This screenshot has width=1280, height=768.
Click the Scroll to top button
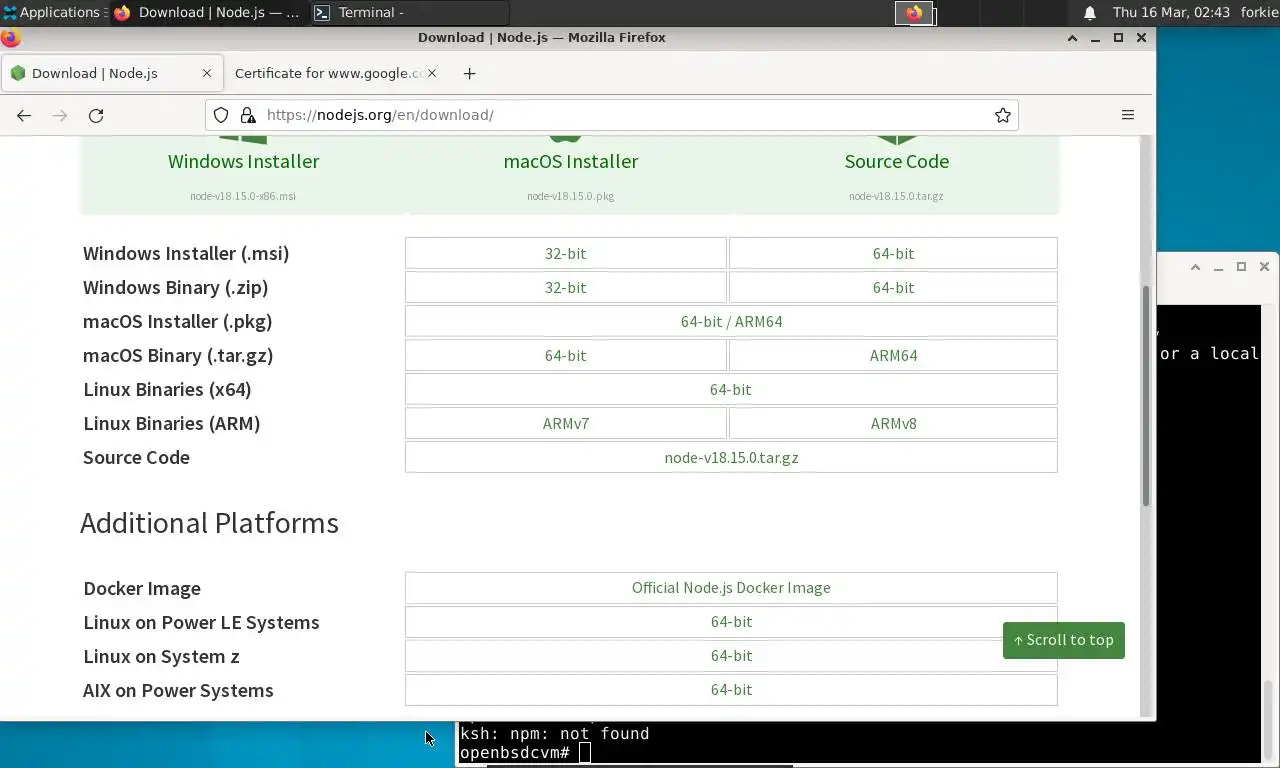click(1063, 640)
